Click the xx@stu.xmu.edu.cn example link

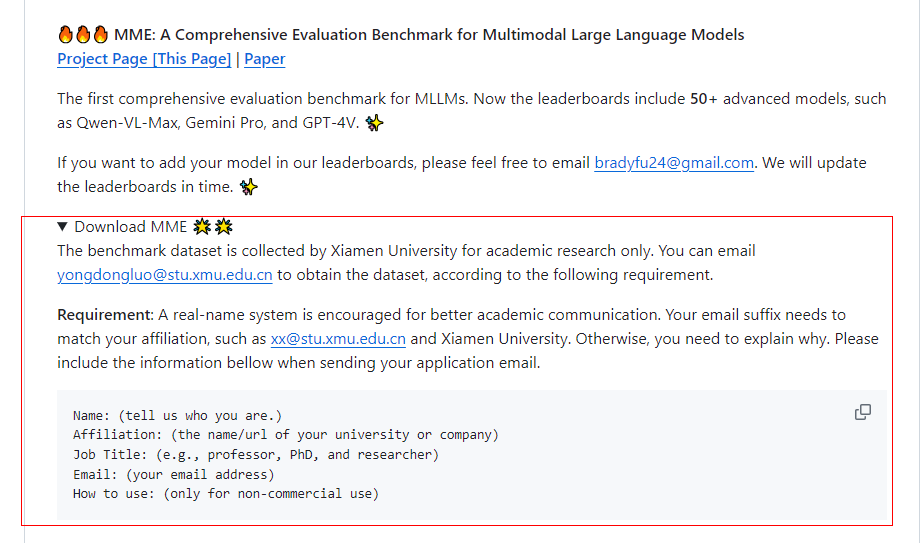338,339
